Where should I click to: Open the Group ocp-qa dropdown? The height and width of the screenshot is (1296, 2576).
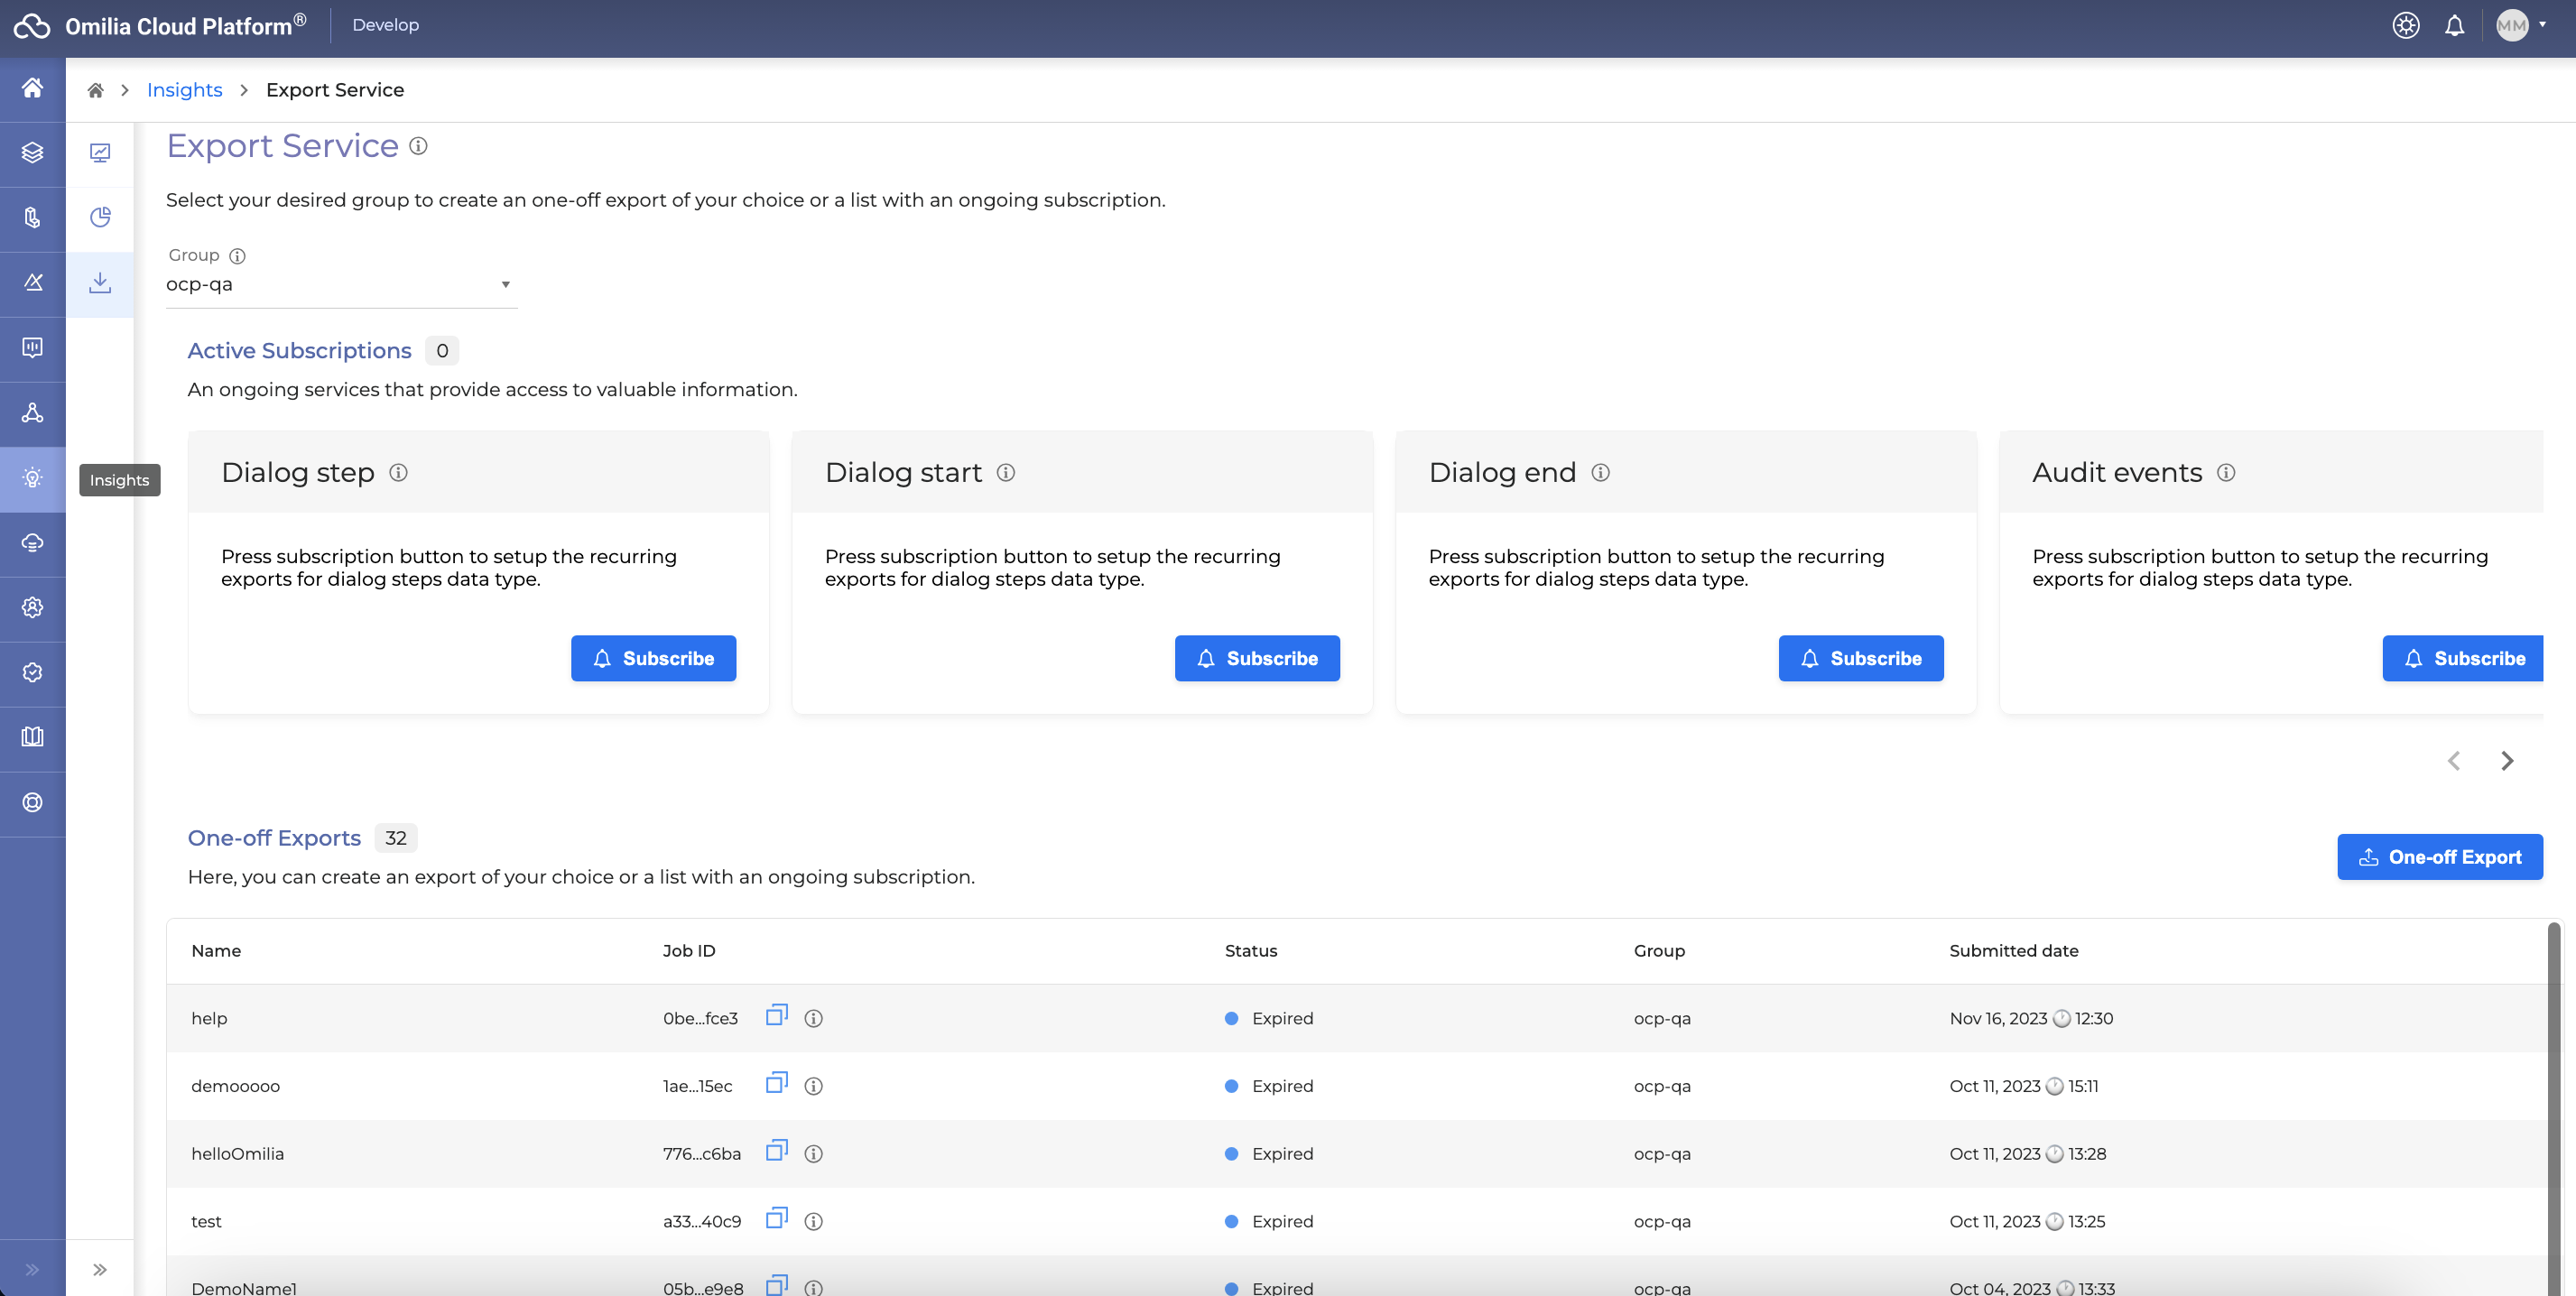point(341,285)
